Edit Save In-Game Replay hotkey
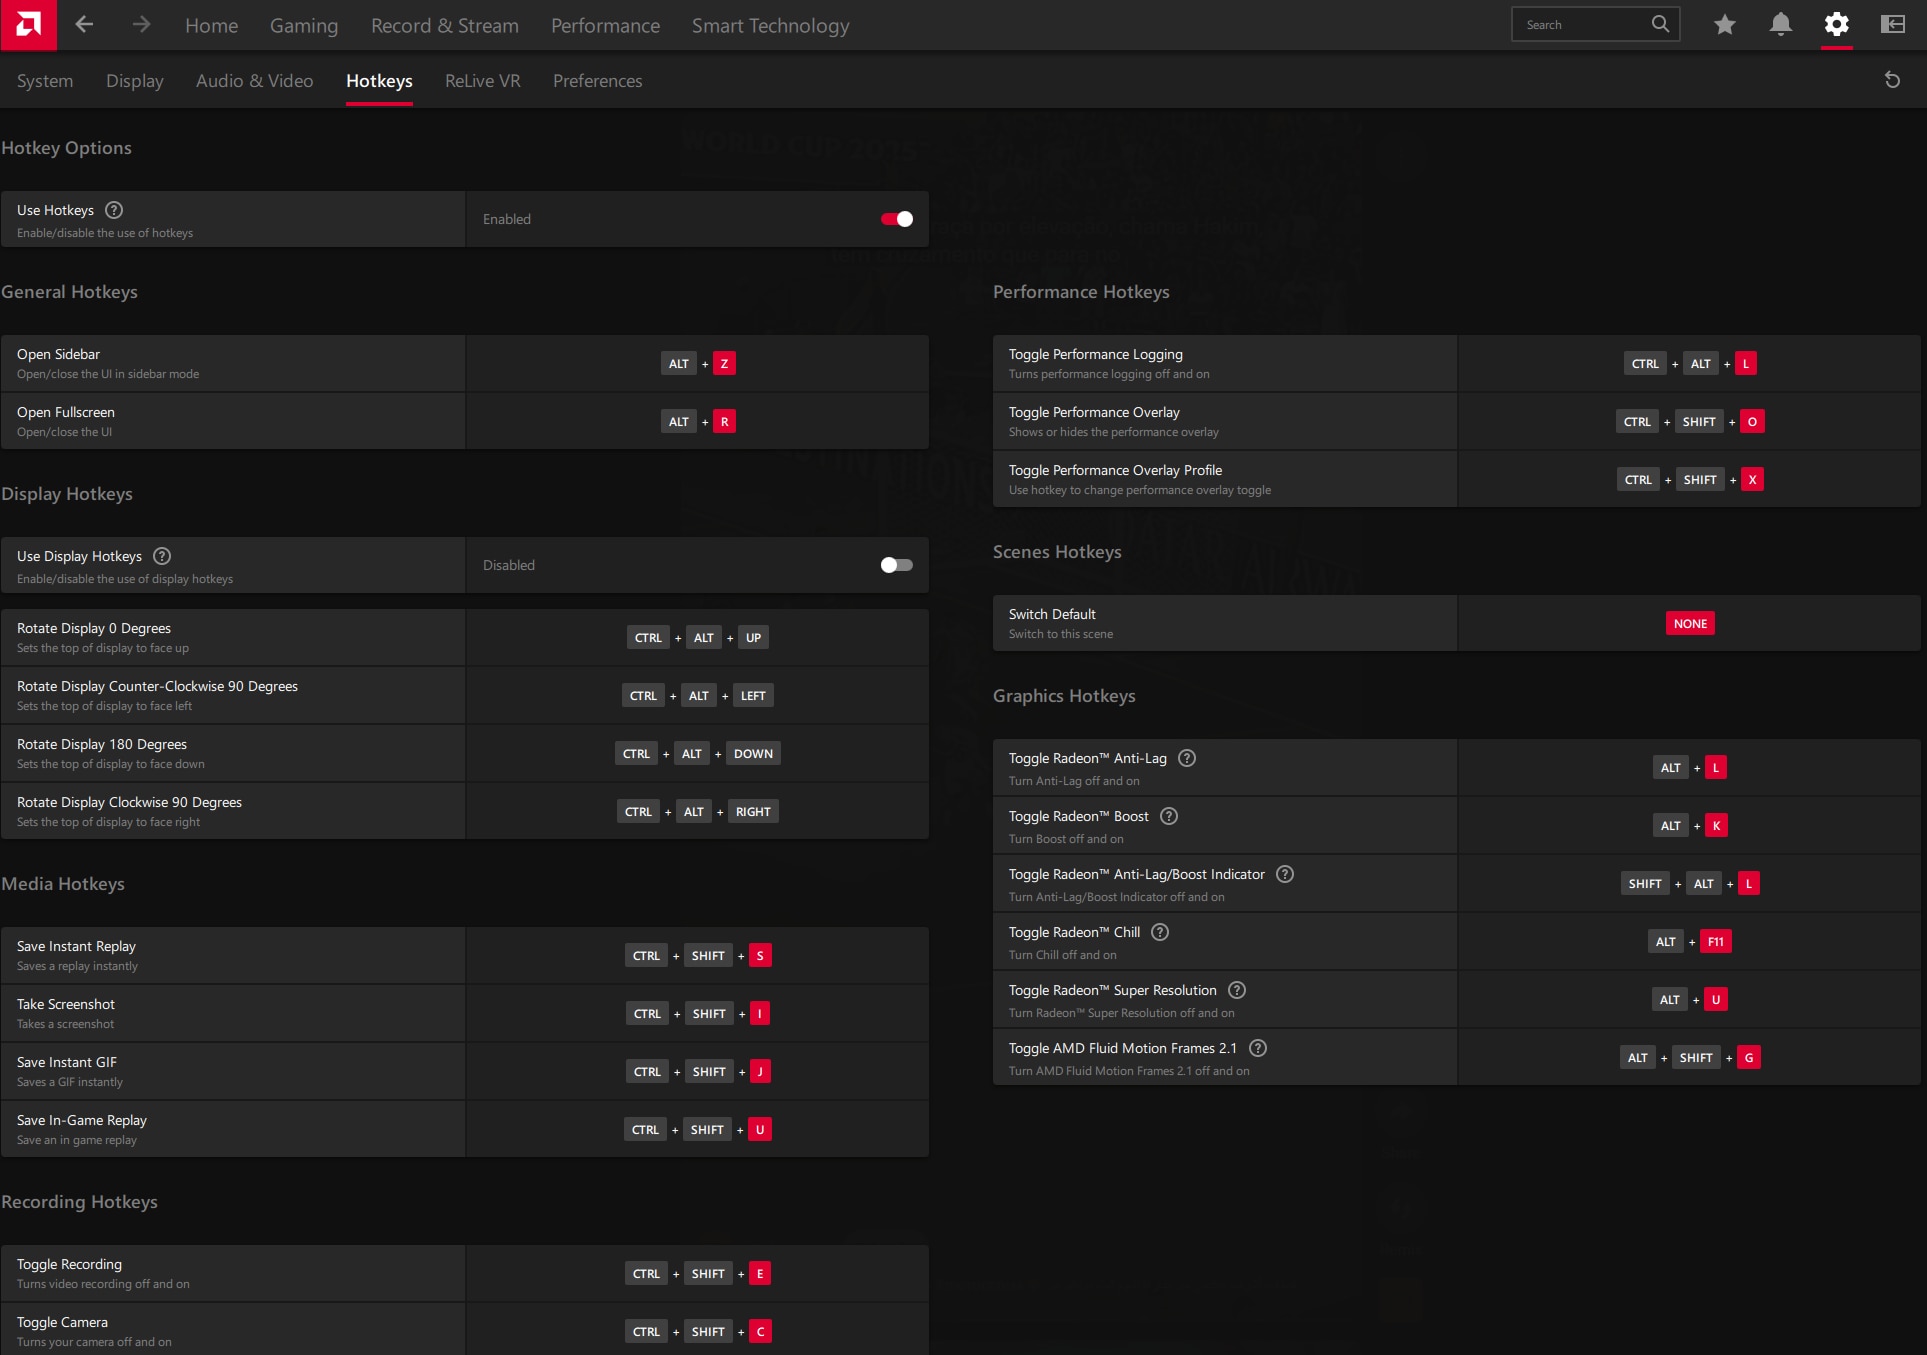 tap(698, 1130)
